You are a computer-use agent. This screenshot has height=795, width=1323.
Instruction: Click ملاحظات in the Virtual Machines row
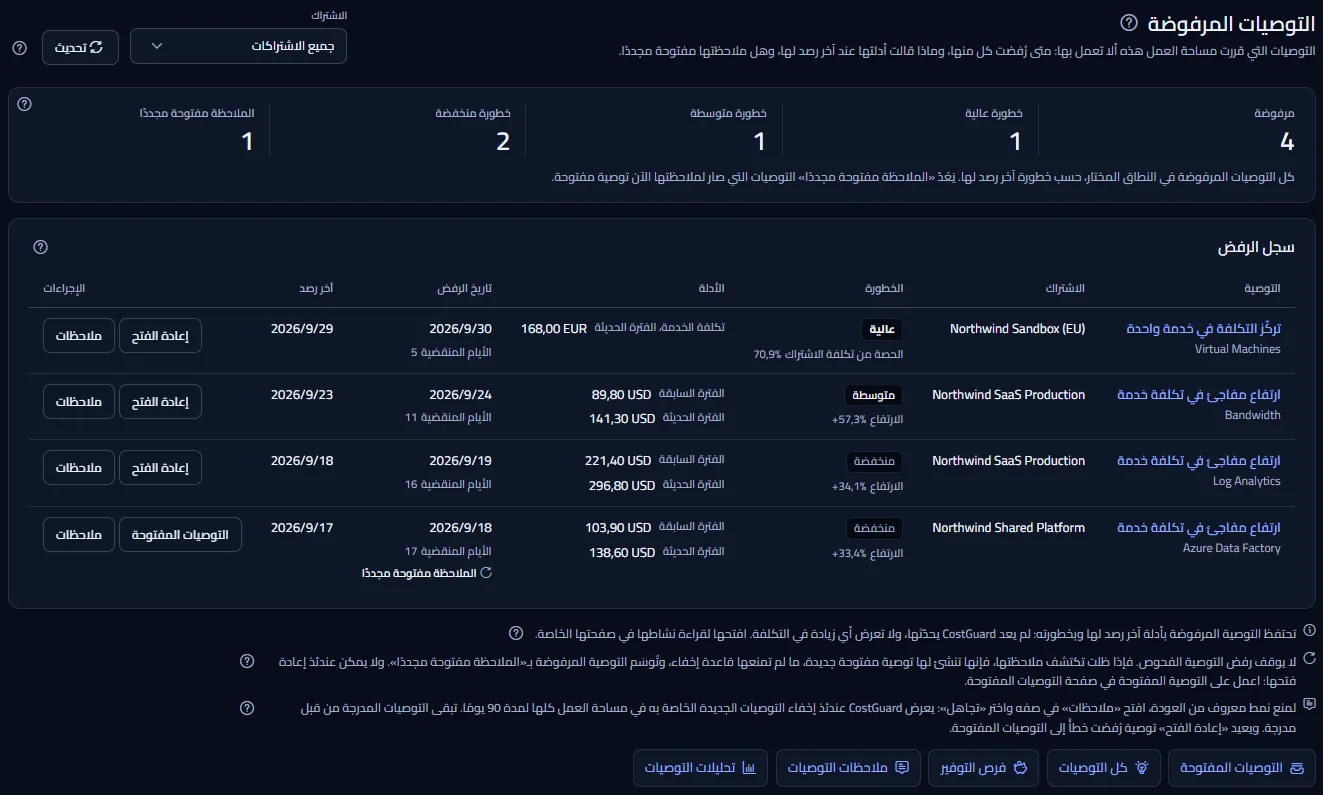(79, 336)
